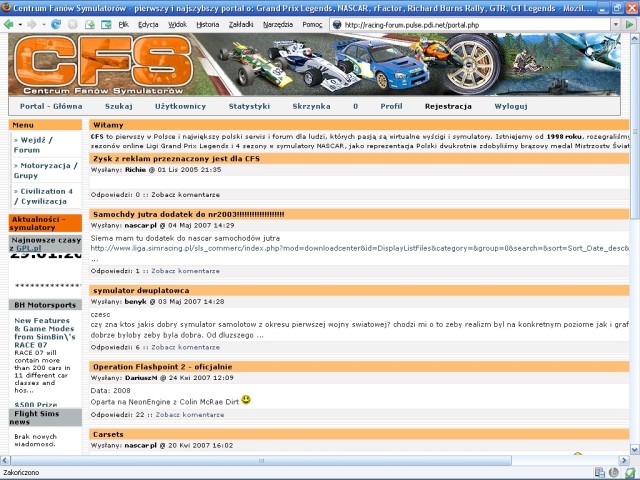Screen dimensions: 640x480
Task: Open Zobacz komentarze under Samochdy jutra post
Action: tap(185, 271)
